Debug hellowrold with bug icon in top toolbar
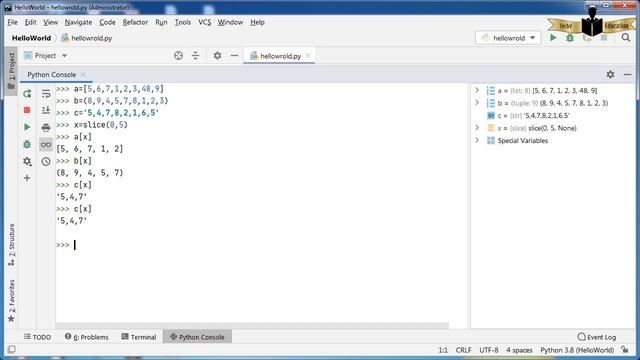Viewport: 640px width, 360px height. point(570,38)
